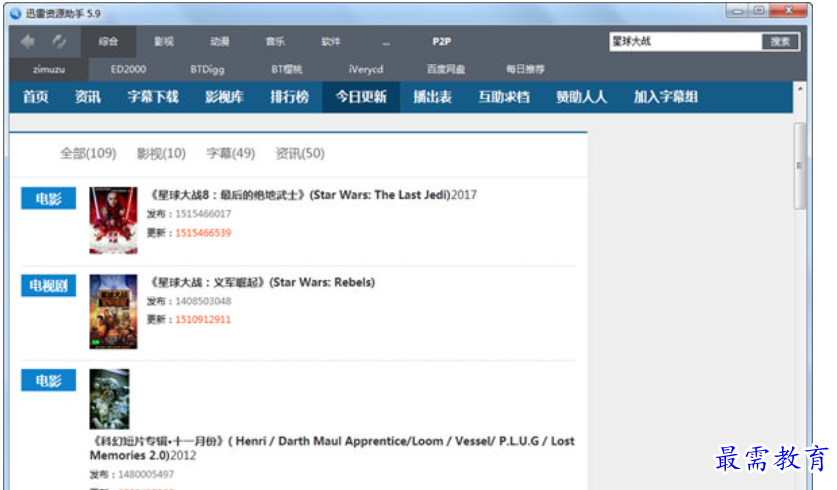Image resolution: width=837 pixels, height=490 pixels.
Task: Click the search field containing 星球大战
Action: coord(685,42)
